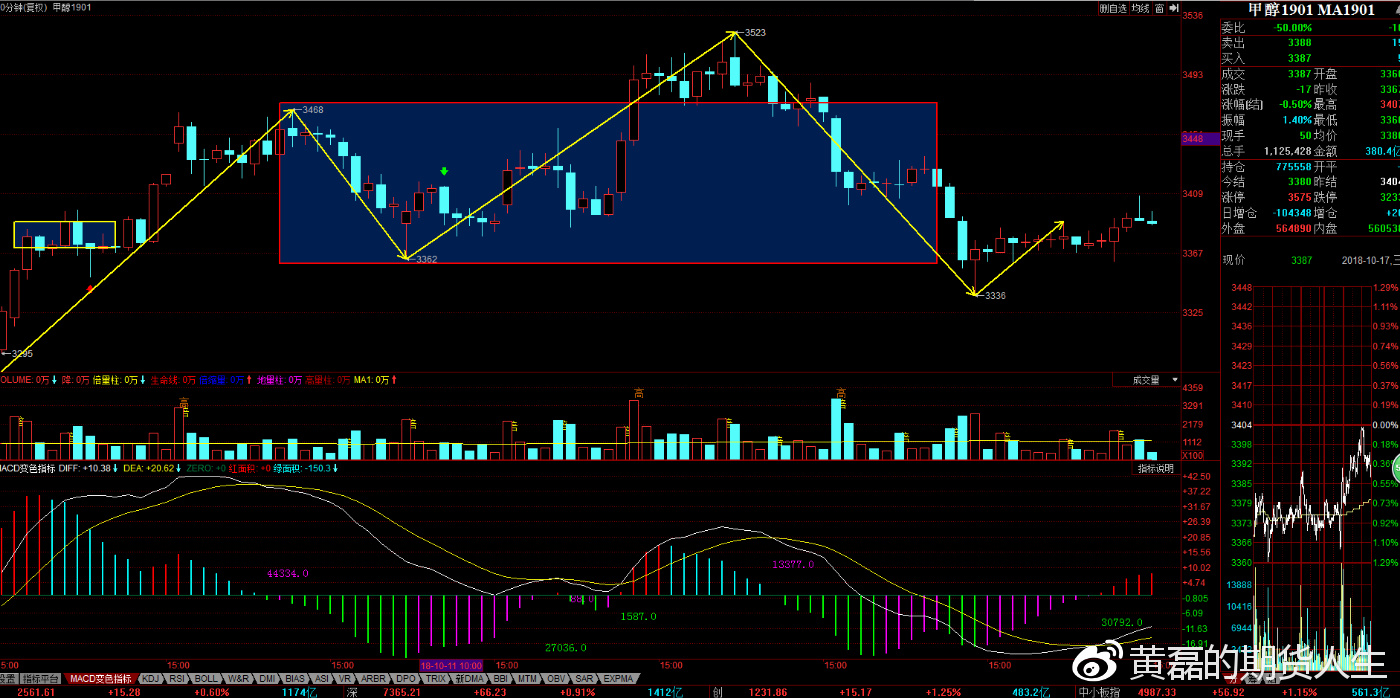
Task: Click the 3362 trough price label
Action: coord(426,259)
